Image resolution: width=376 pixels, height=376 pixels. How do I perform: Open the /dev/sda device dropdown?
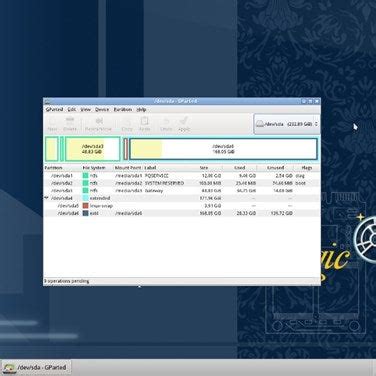pos(287,124)
